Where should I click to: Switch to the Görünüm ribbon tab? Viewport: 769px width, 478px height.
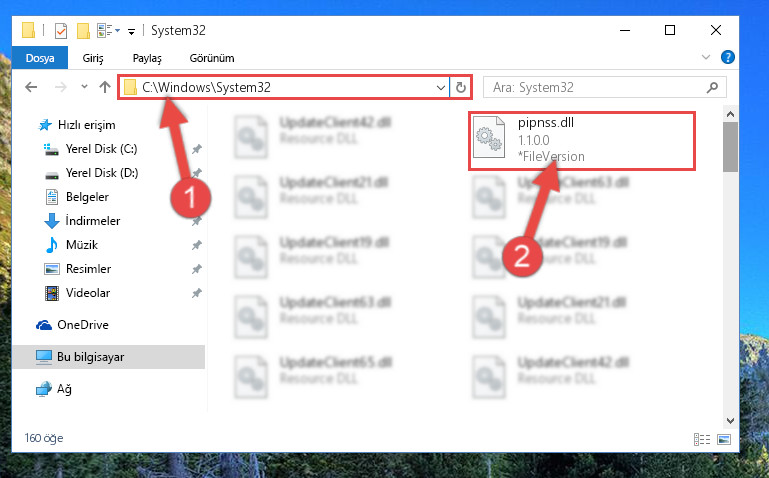(x=212, y=58)
